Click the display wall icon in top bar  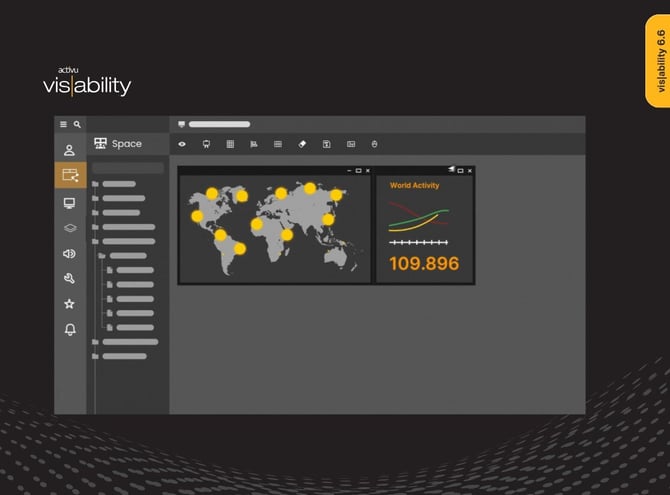tap(182, 124)
